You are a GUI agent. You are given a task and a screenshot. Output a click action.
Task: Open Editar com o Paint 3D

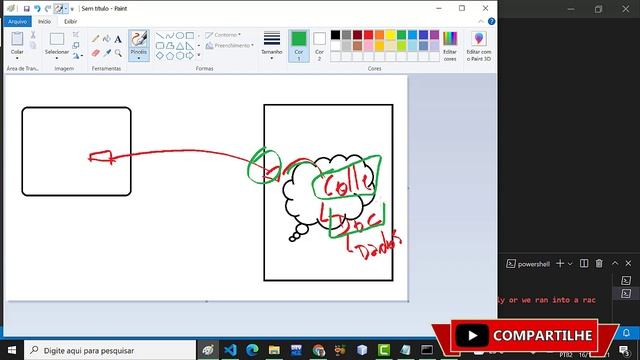(479, 47)
